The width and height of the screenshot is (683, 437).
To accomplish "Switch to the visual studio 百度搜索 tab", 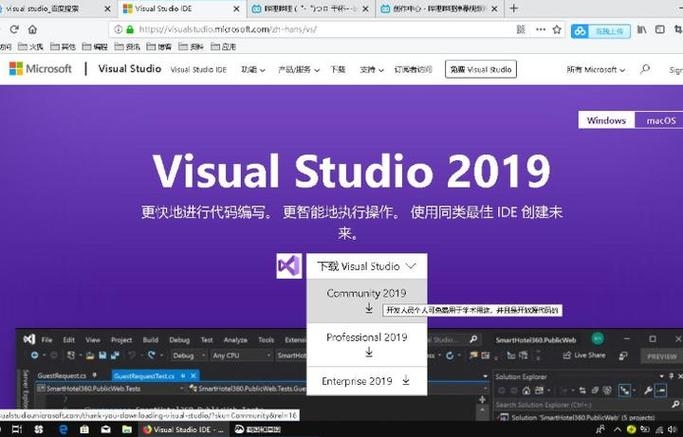I will (x=52, y=9).
